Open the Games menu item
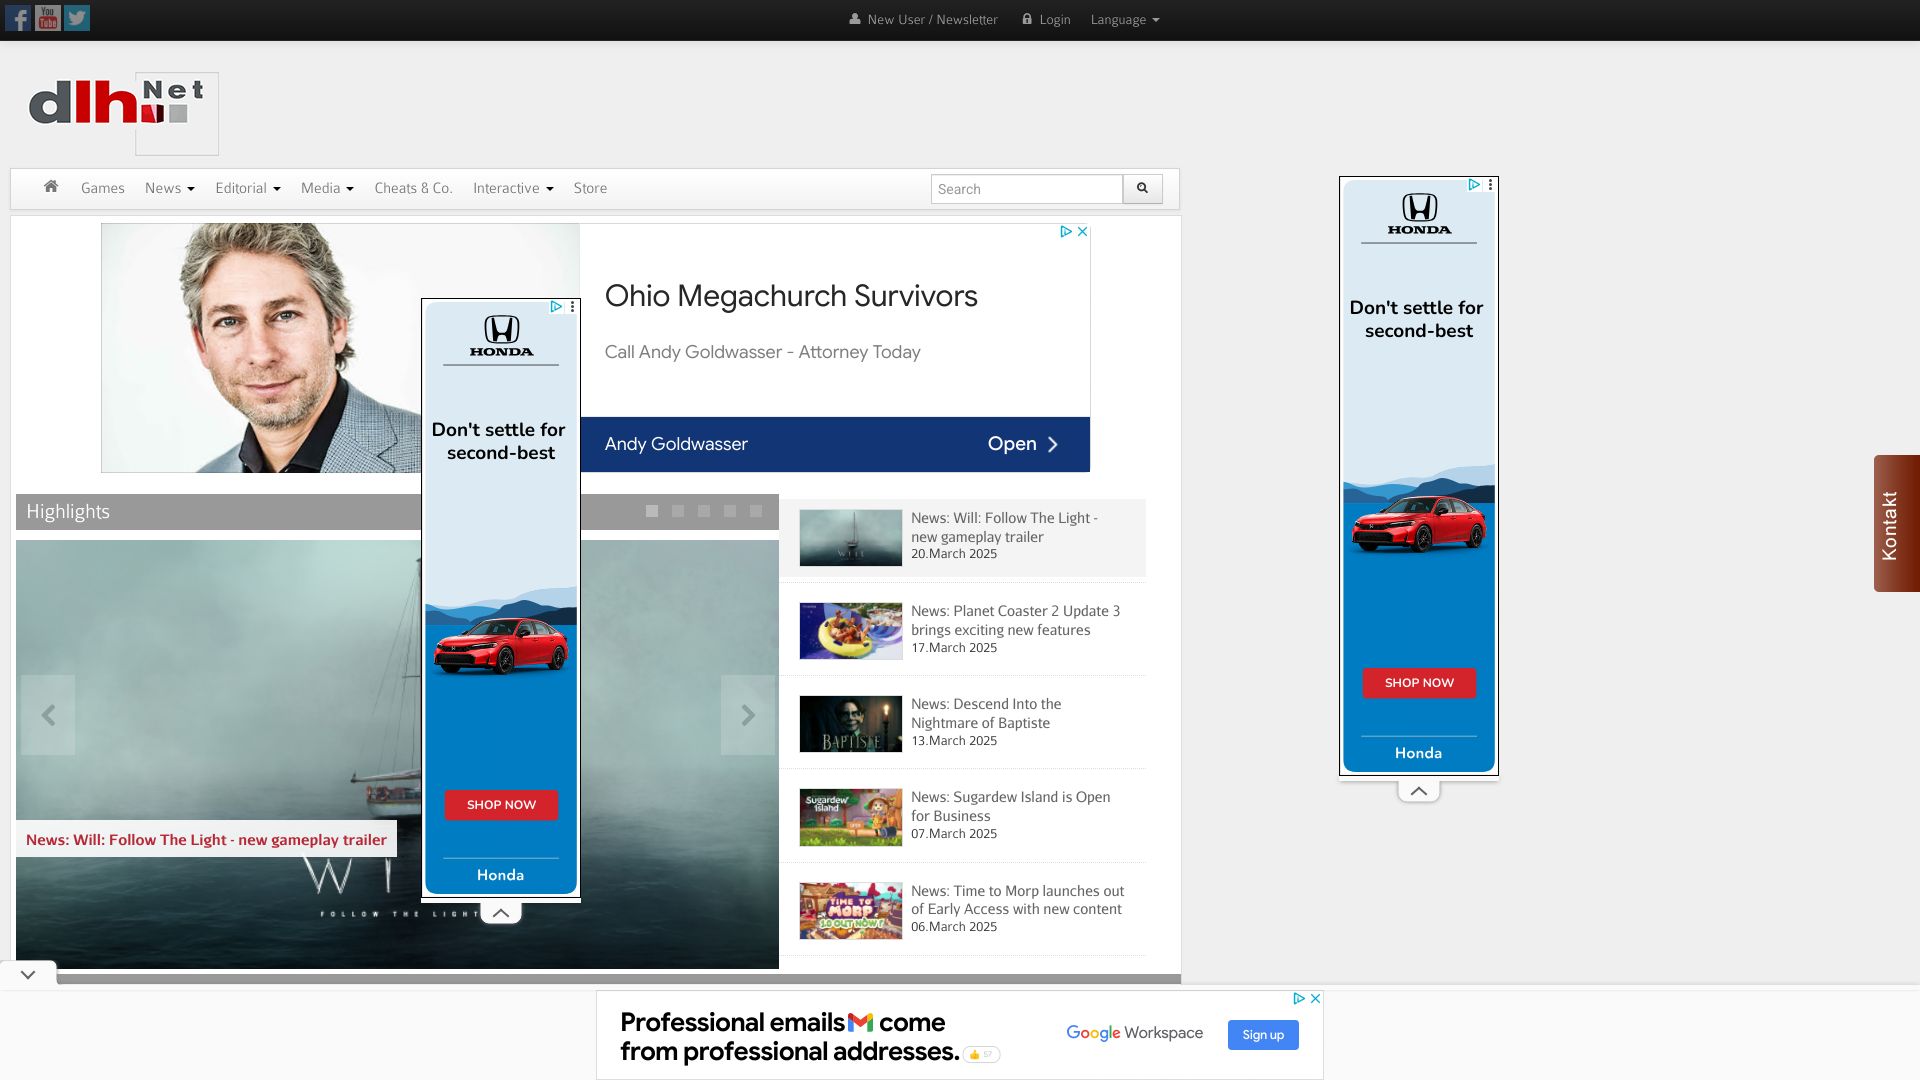 pyautogui.click(x=102, y=188)
